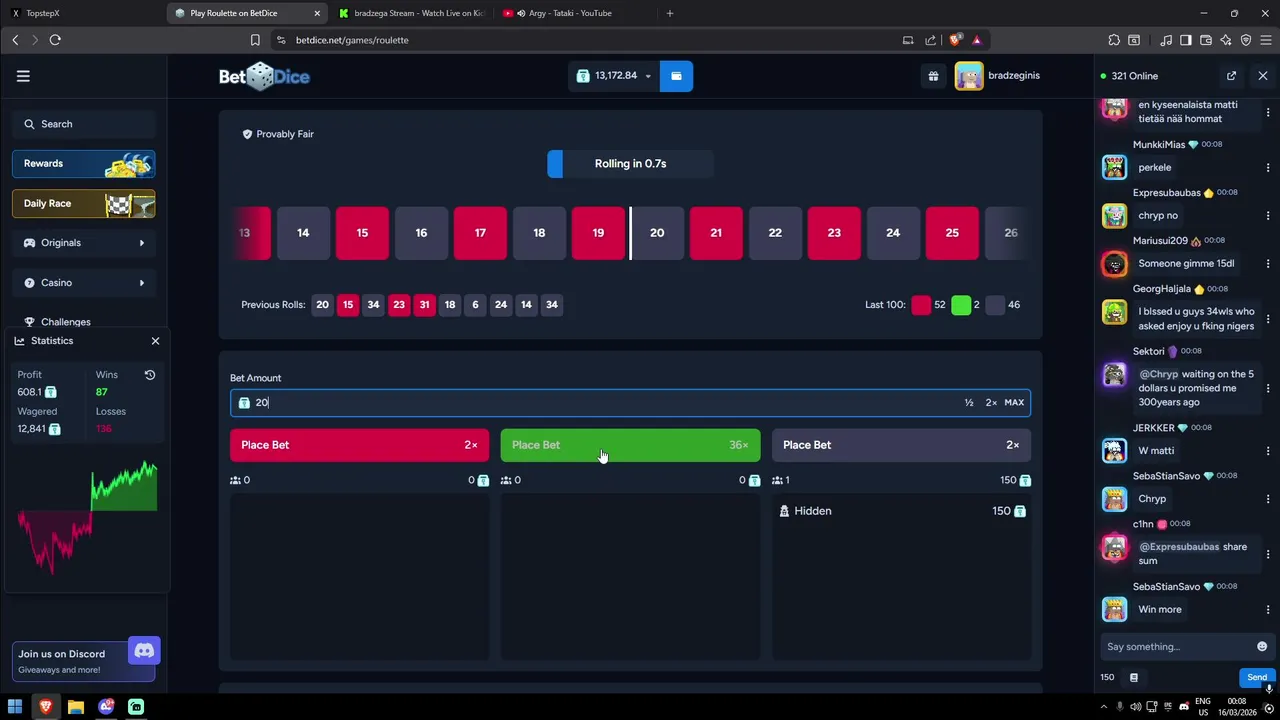
Task: Open a new browser tab
Action: (x=670, y=13)
